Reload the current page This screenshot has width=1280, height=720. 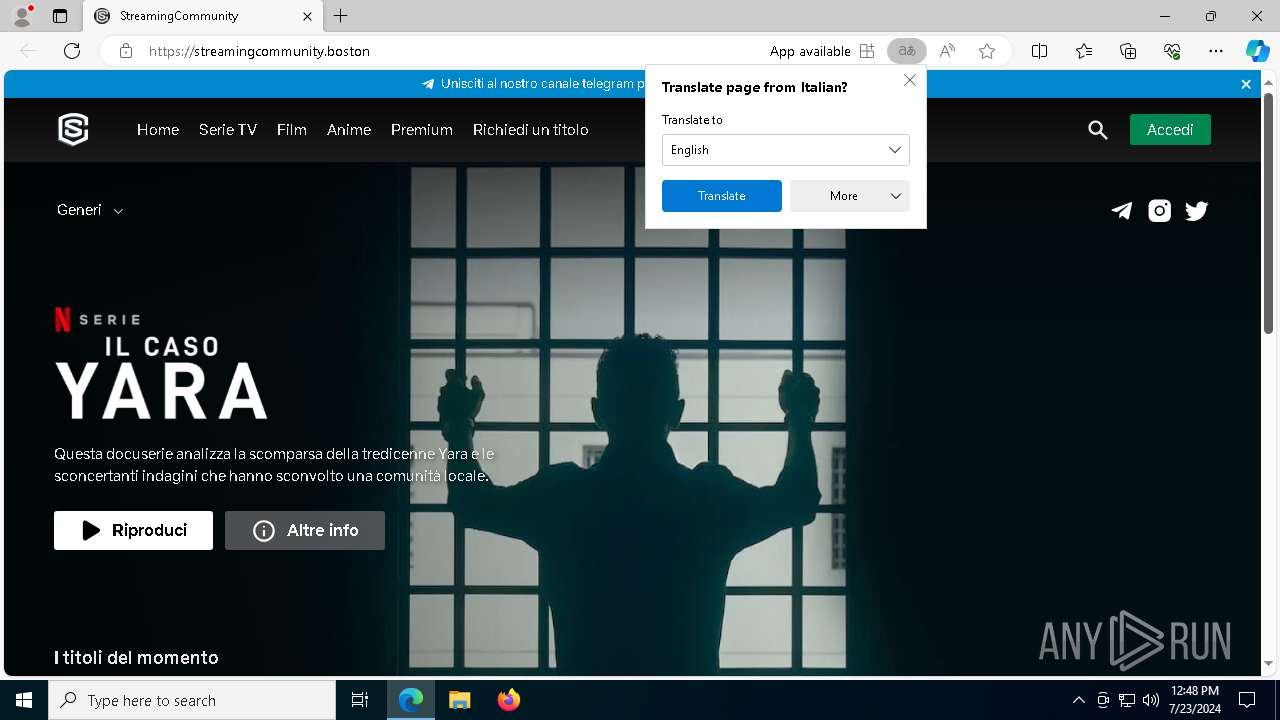72,51
